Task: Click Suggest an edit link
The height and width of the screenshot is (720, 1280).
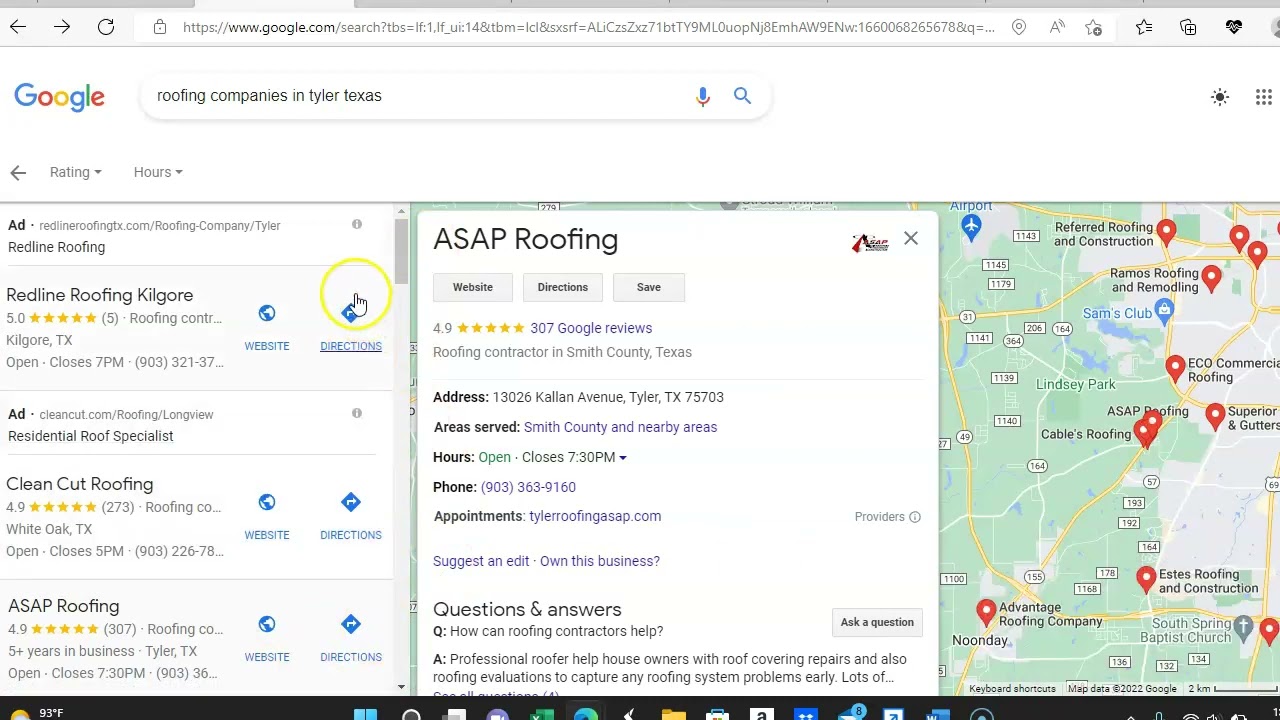Action: click(481, 561)
